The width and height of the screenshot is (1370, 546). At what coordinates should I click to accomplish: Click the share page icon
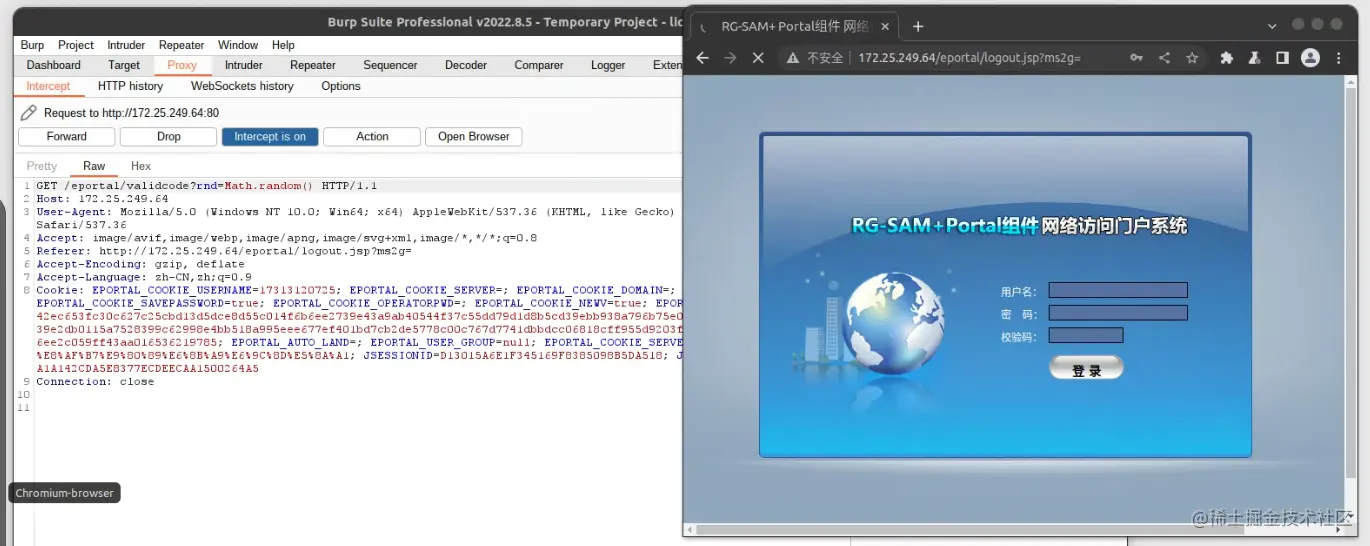pos(1164,58)
